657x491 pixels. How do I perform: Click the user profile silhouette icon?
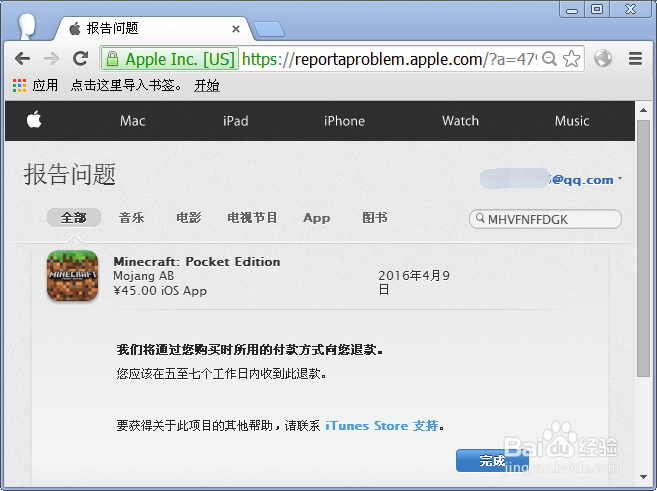click(27, 26)
